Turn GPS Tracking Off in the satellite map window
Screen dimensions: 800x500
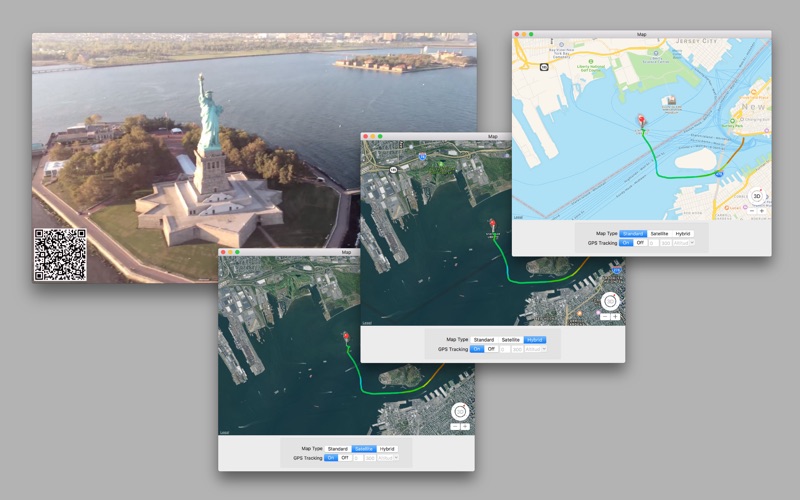[x=345, y=458]
